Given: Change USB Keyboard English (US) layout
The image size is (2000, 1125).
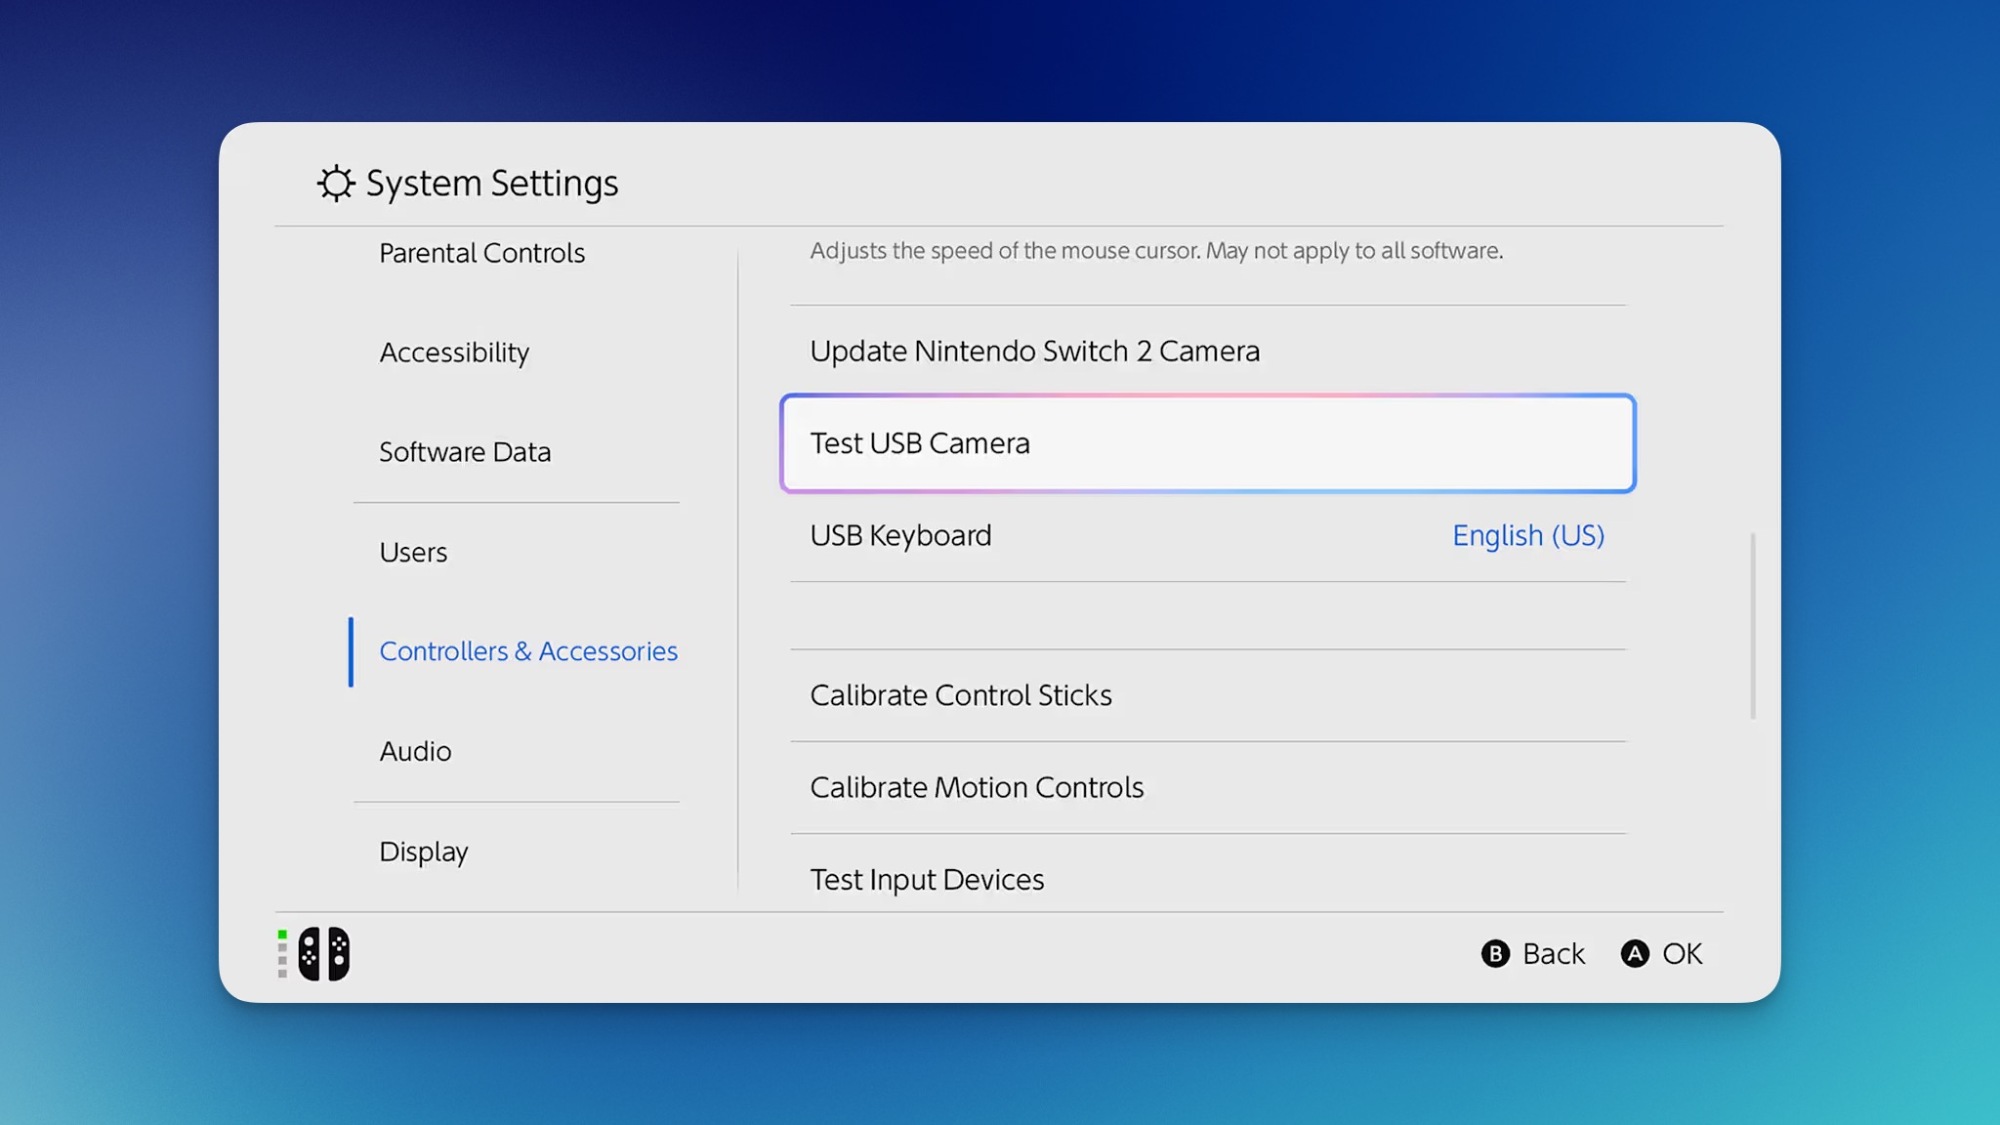Looking at the screenshot, I should click(1527, 535).
